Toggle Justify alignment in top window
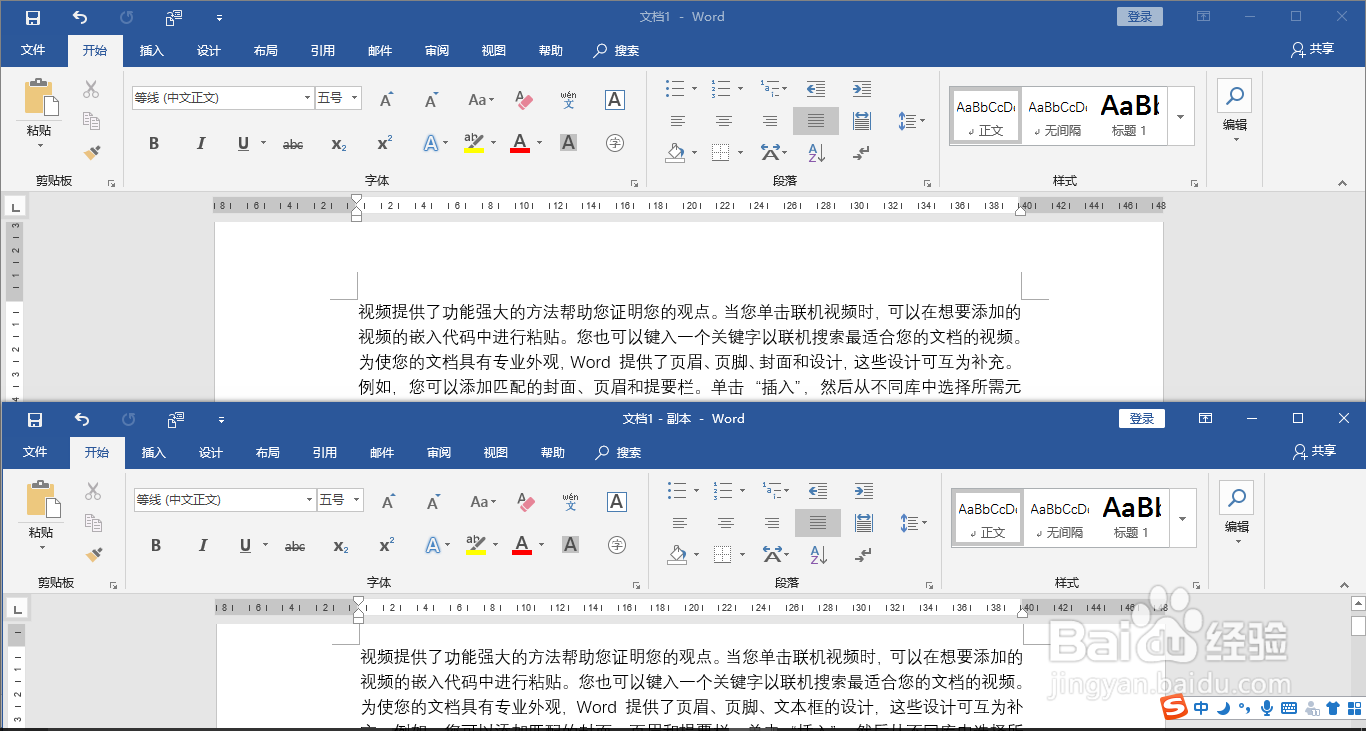The height and width of the screenshot is (731, 1366). coord(816,121)
